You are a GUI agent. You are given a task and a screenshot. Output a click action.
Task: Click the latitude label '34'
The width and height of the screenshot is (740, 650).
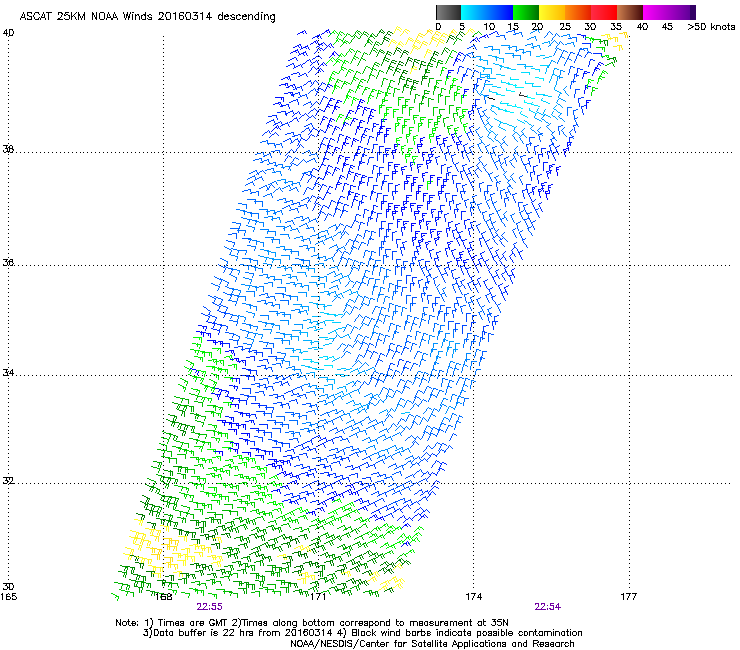[x=8, y=372]
